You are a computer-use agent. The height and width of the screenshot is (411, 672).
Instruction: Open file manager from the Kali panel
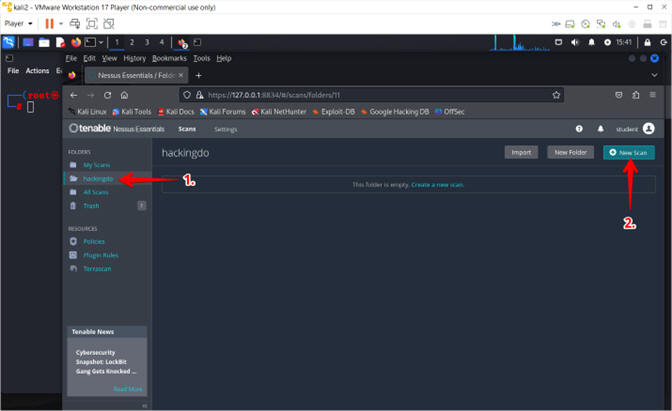pyautogui.click(x=44, y=42)
